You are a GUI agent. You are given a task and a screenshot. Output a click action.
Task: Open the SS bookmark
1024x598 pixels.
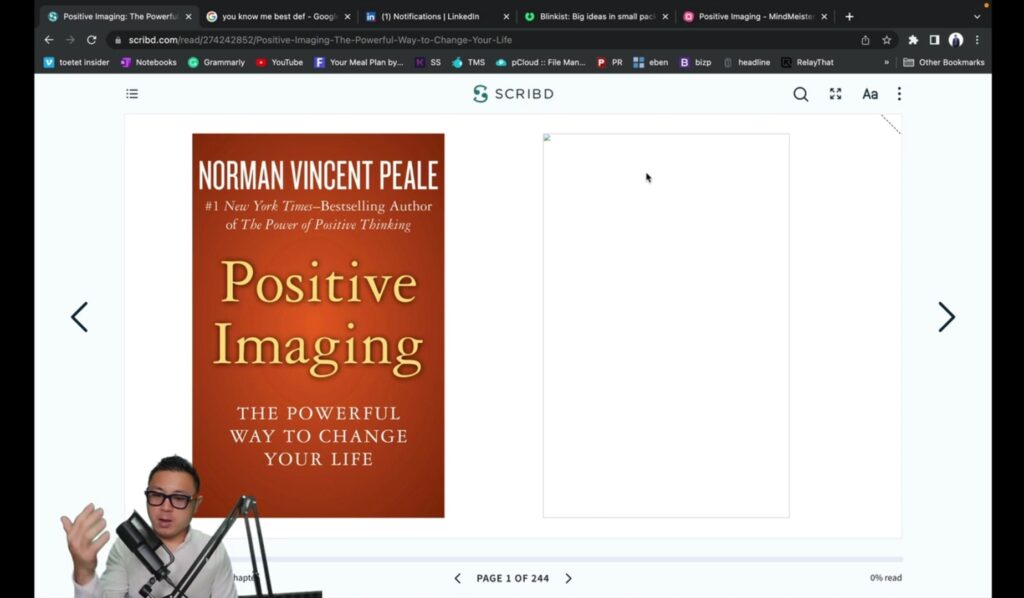tap(428, 63)
